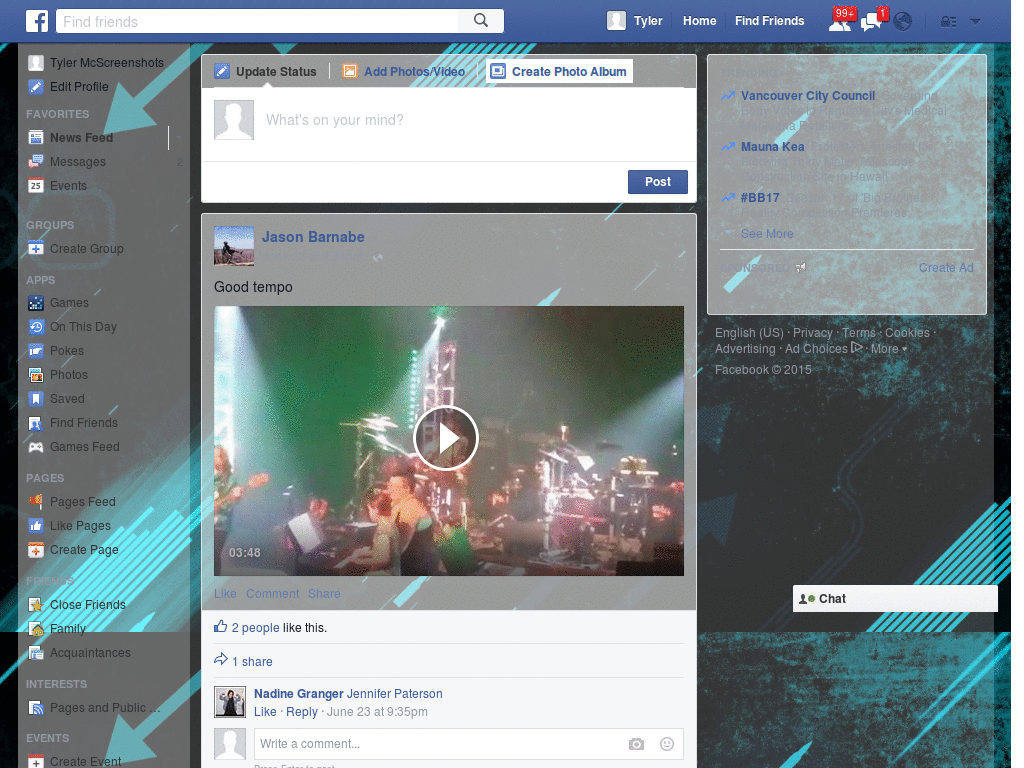Click the Find friends search field

257,22
